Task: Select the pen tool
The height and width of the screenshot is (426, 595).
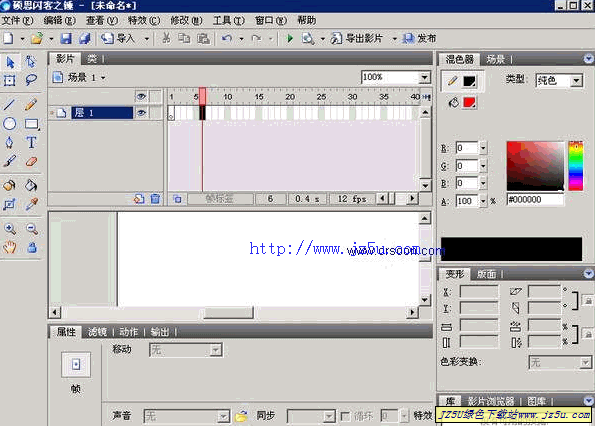Action: pos(9,143)
